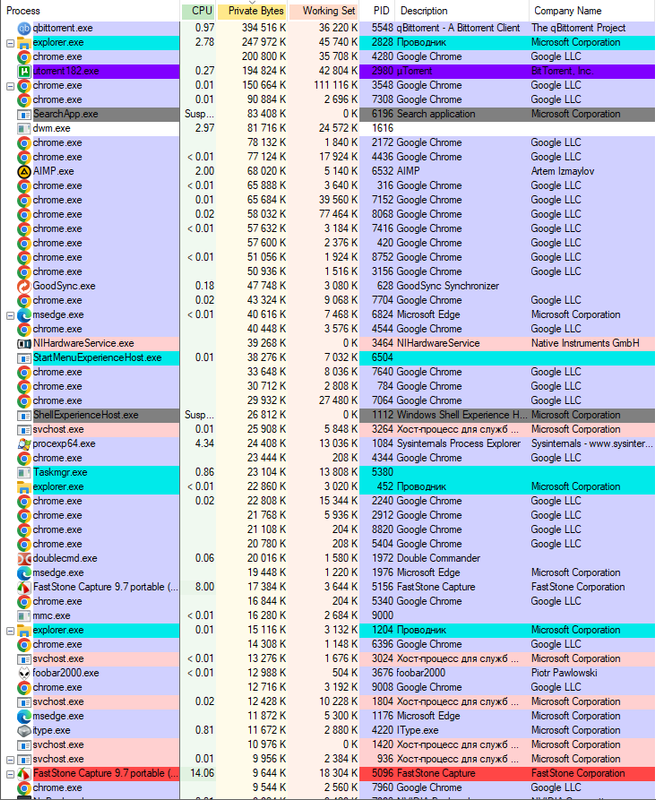Click the procexp64.exe magnifier icon

(24, 444)
